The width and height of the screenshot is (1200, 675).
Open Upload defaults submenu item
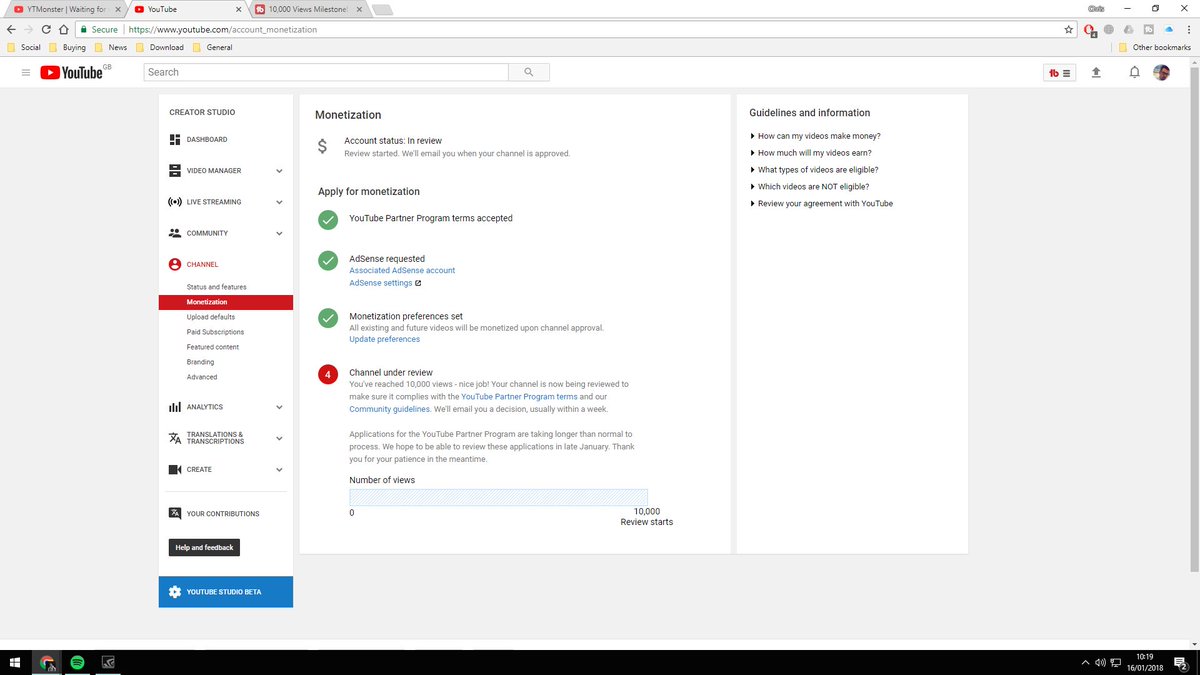click(211, 317)
